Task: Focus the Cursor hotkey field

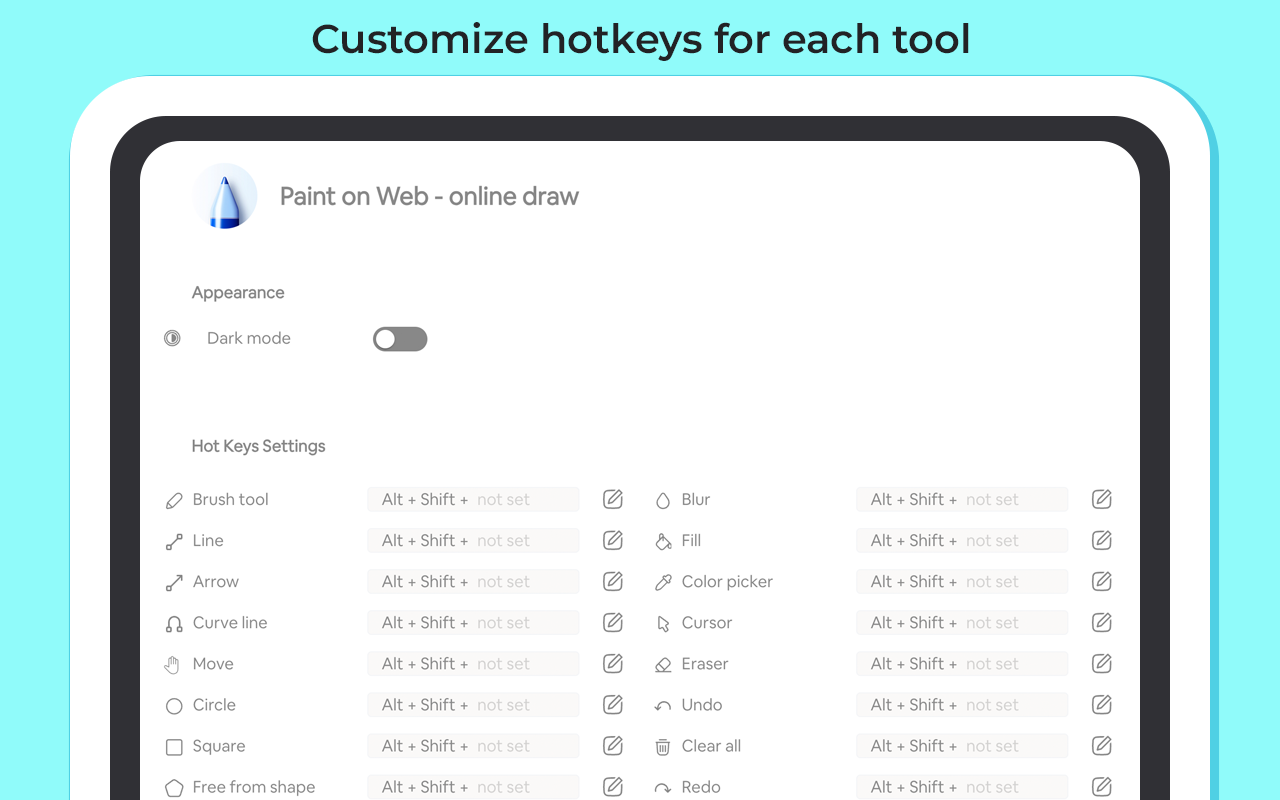Action: 962,622
